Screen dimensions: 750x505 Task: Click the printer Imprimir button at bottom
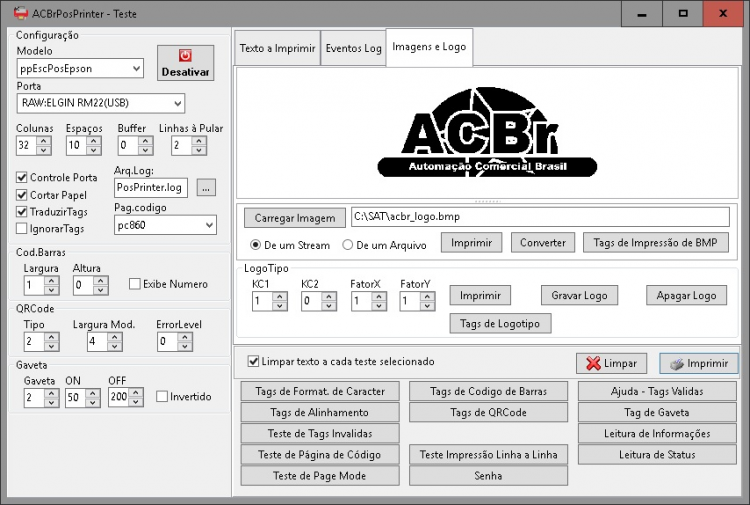[x=698, y=363]
